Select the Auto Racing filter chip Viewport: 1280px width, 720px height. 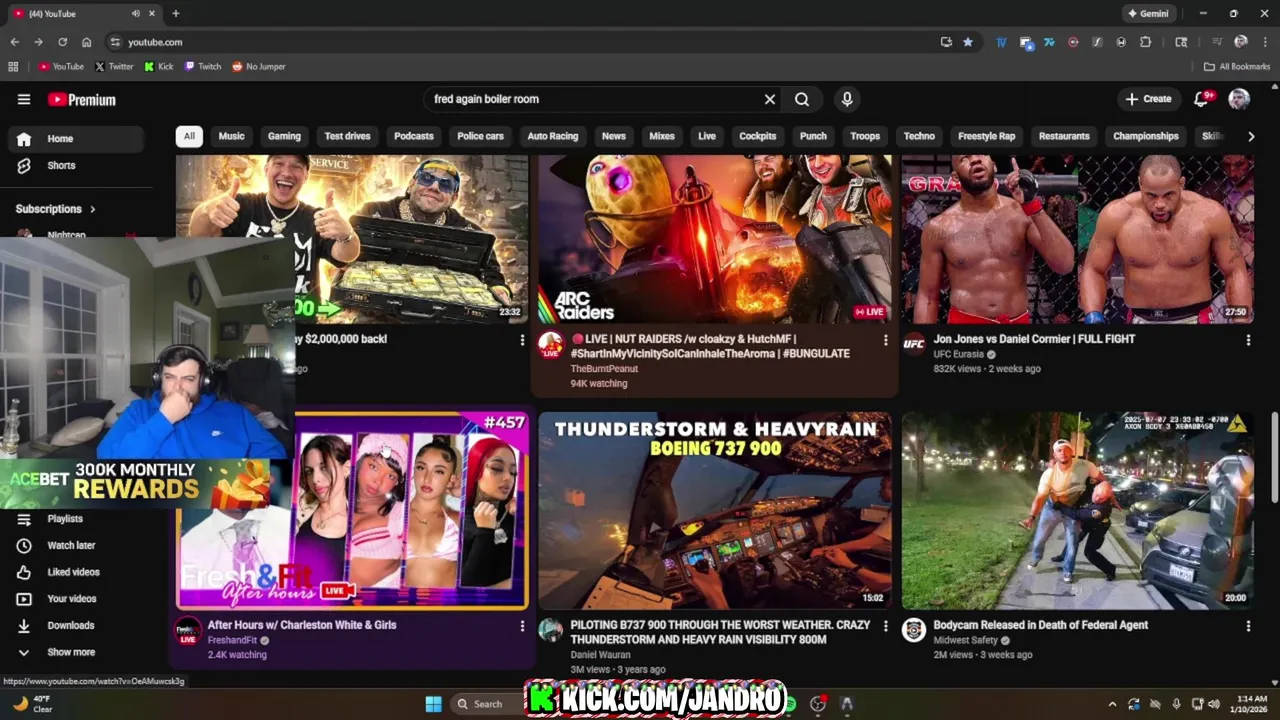coord(553,136)
